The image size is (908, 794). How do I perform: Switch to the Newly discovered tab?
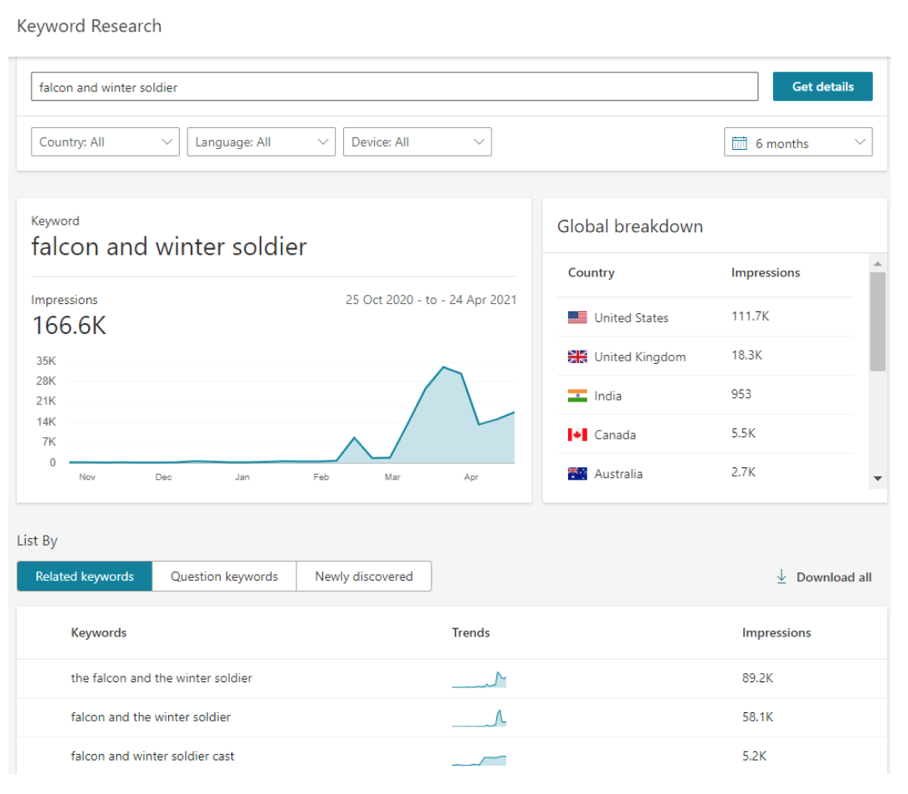(x=364, y=576)
